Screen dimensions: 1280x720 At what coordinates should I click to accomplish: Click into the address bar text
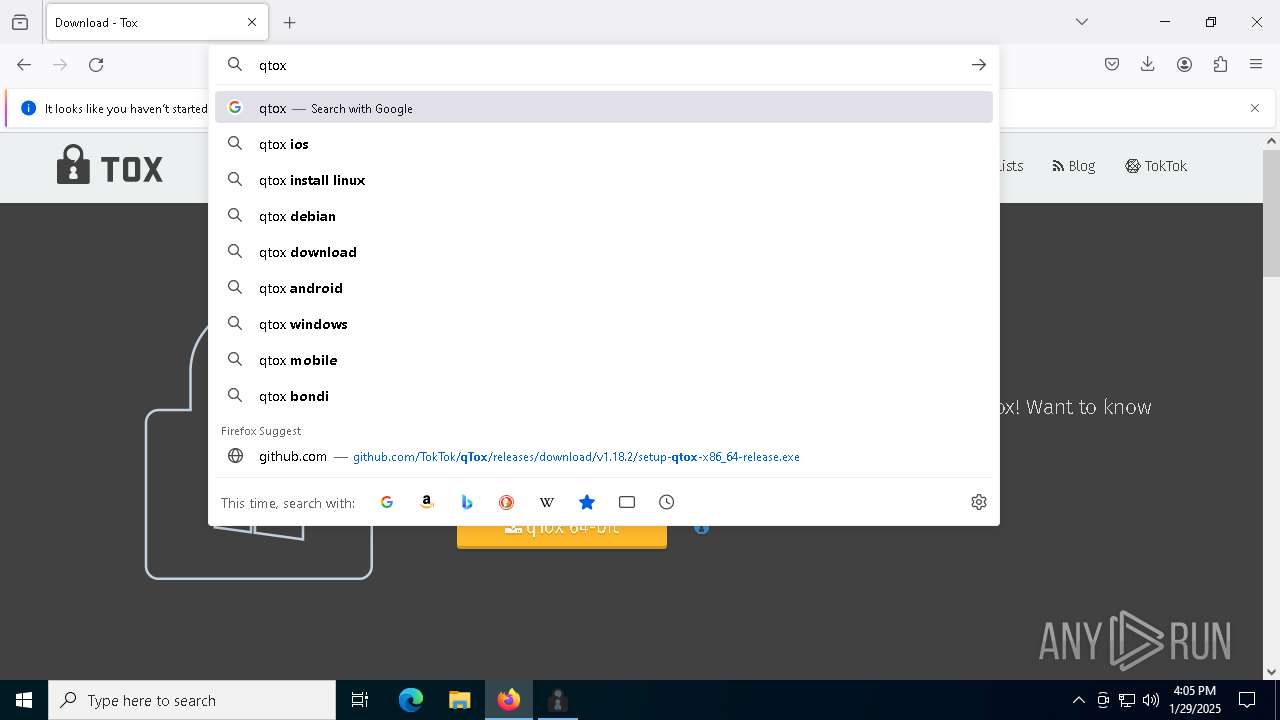[604, 65]
